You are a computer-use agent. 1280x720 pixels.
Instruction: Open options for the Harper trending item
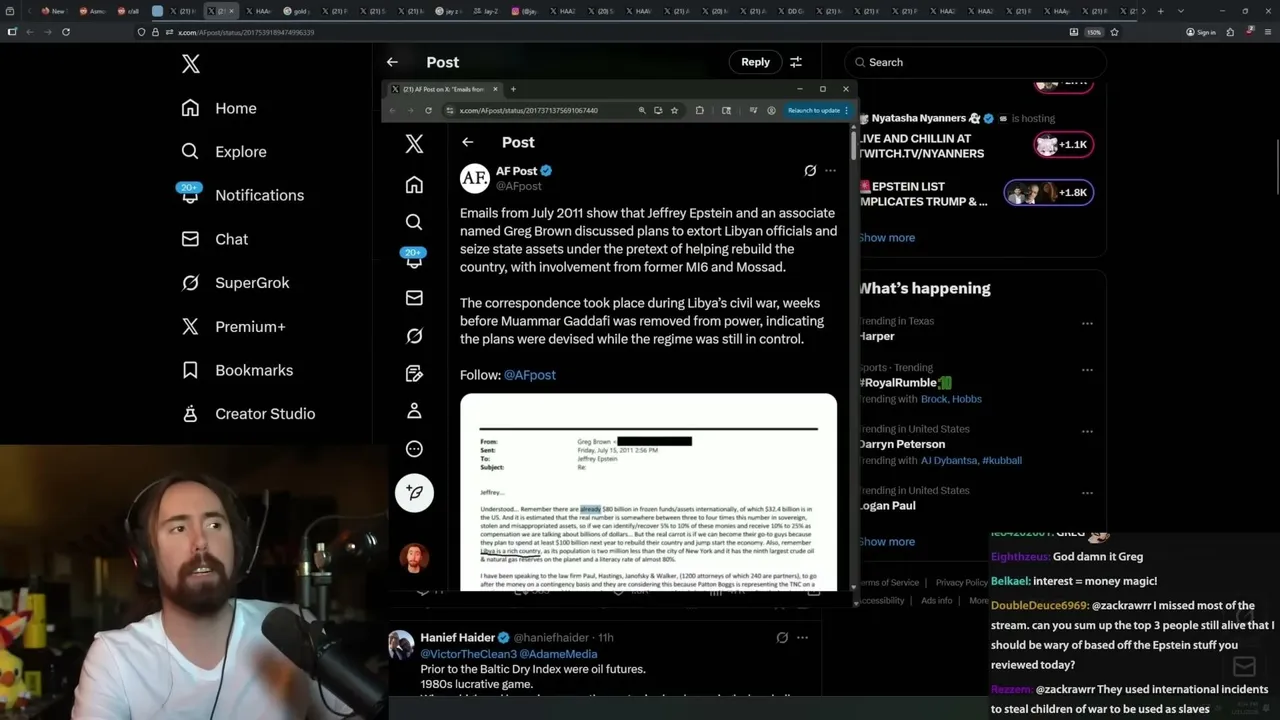(1087, 324)
